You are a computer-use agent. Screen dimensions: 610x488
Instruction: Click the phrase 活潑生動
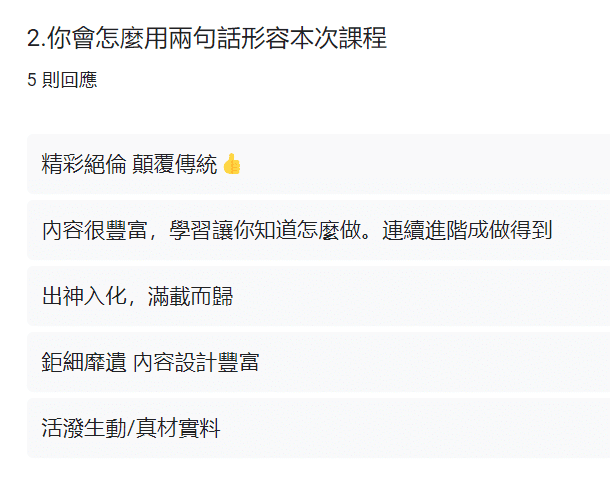click(x=84, y=428)
